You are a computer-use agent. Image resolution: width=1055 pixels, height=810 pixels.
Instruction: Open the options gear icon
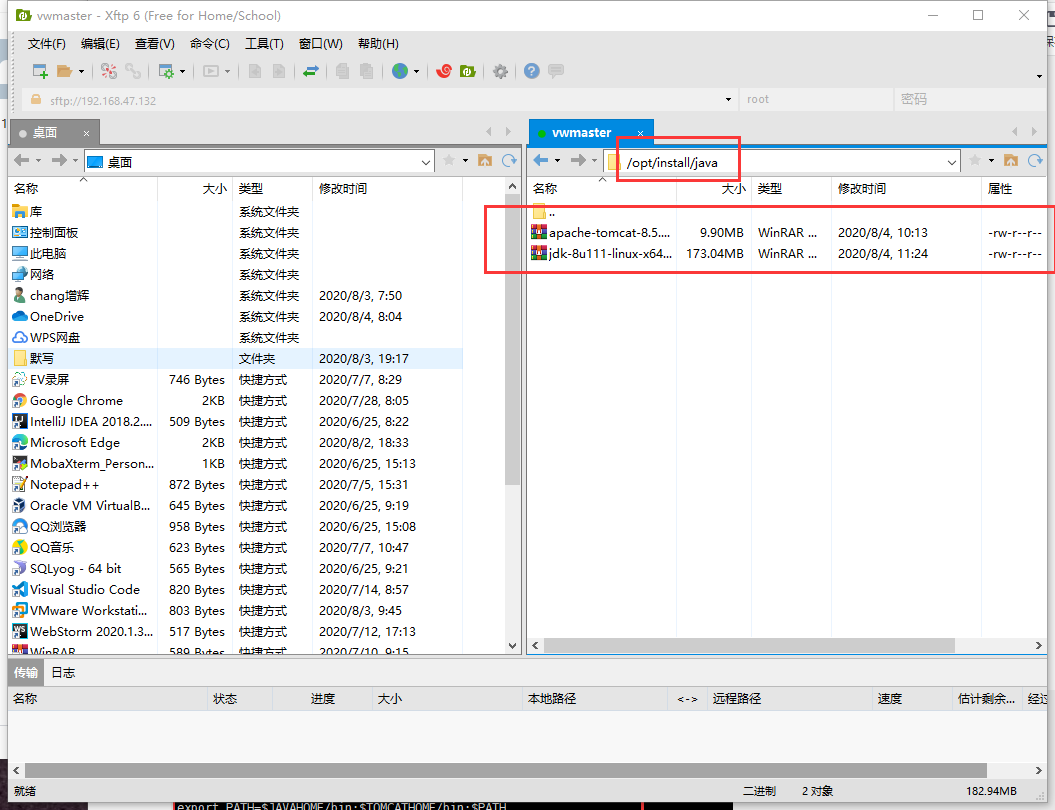[x=500, y=71]
